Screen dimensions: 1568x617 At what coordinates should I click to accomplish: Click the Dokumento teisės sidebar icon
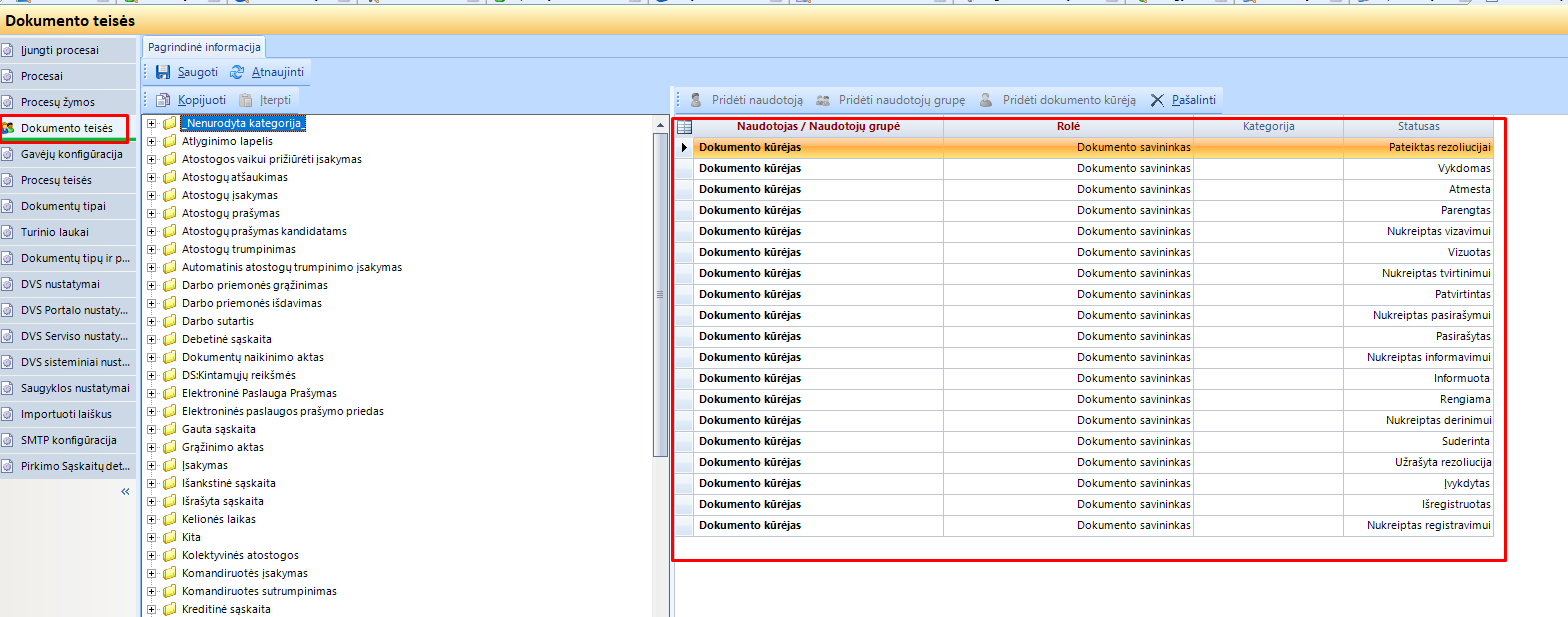[x=8, y=128]
